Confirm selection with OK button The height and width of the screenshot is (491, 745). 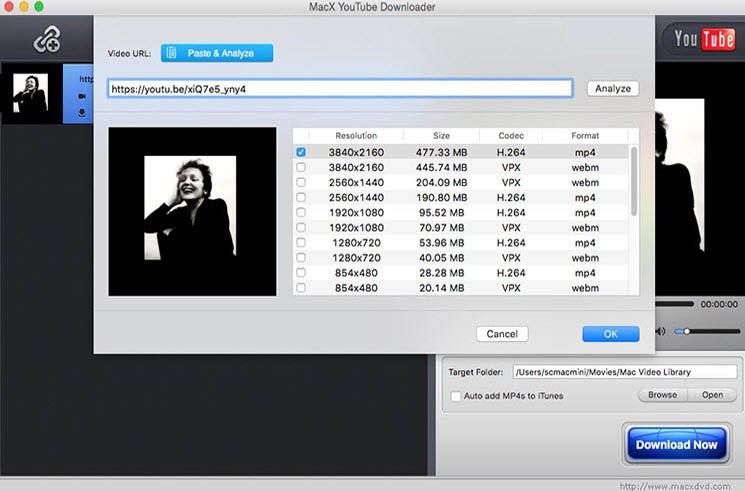[611, 334]
